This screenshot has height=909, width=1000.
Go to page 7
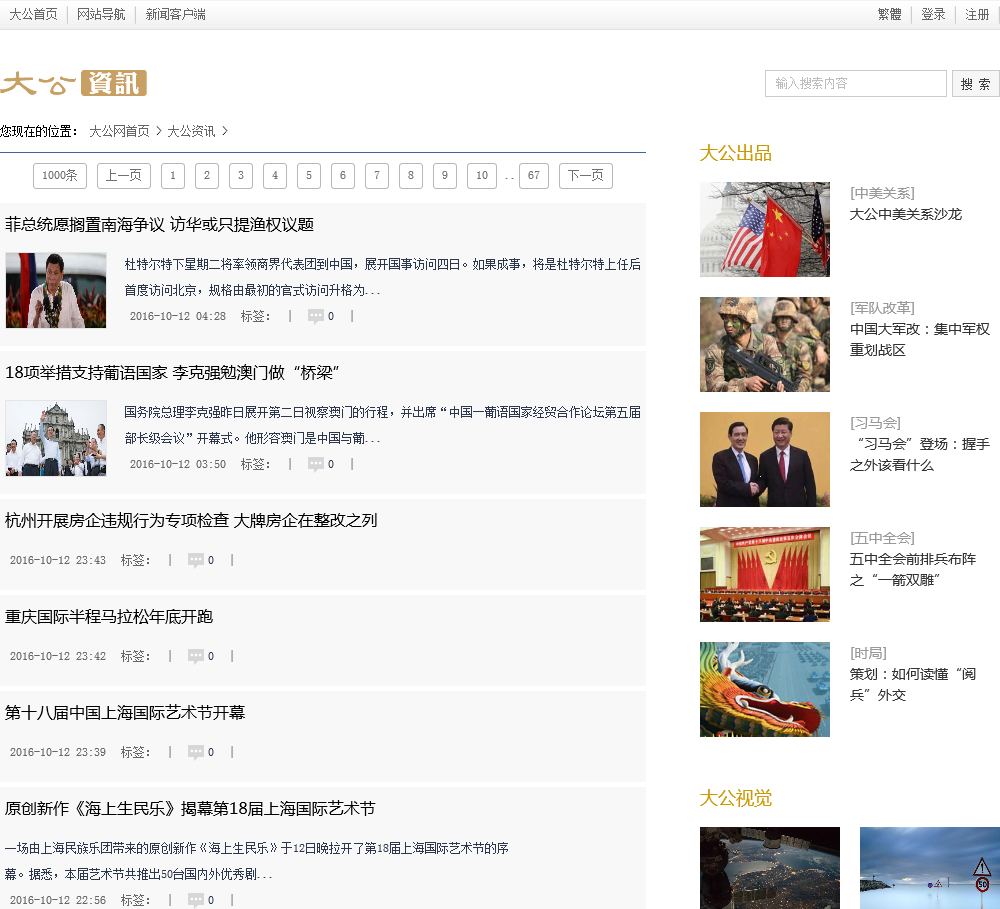click(377, 175)
